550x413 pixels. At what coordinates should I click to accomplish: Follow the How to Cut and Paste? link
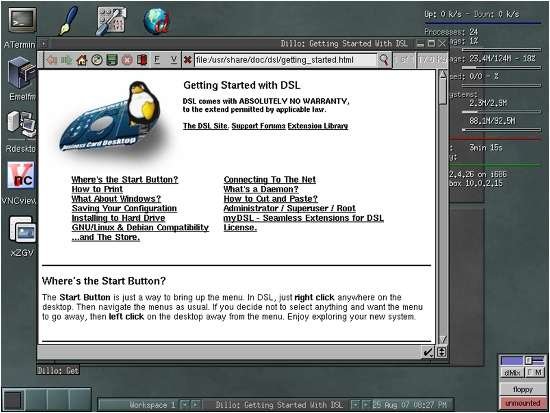pyautogui.click(x=270, y=199)
